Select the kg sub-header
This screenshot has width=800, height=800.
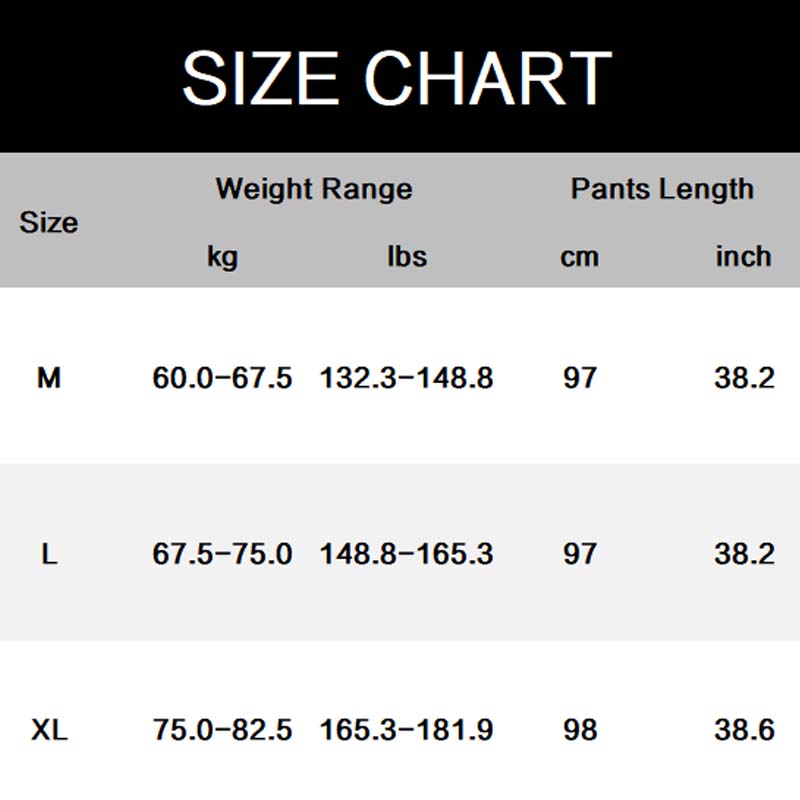pyautogui.click(x=222, y=256)
